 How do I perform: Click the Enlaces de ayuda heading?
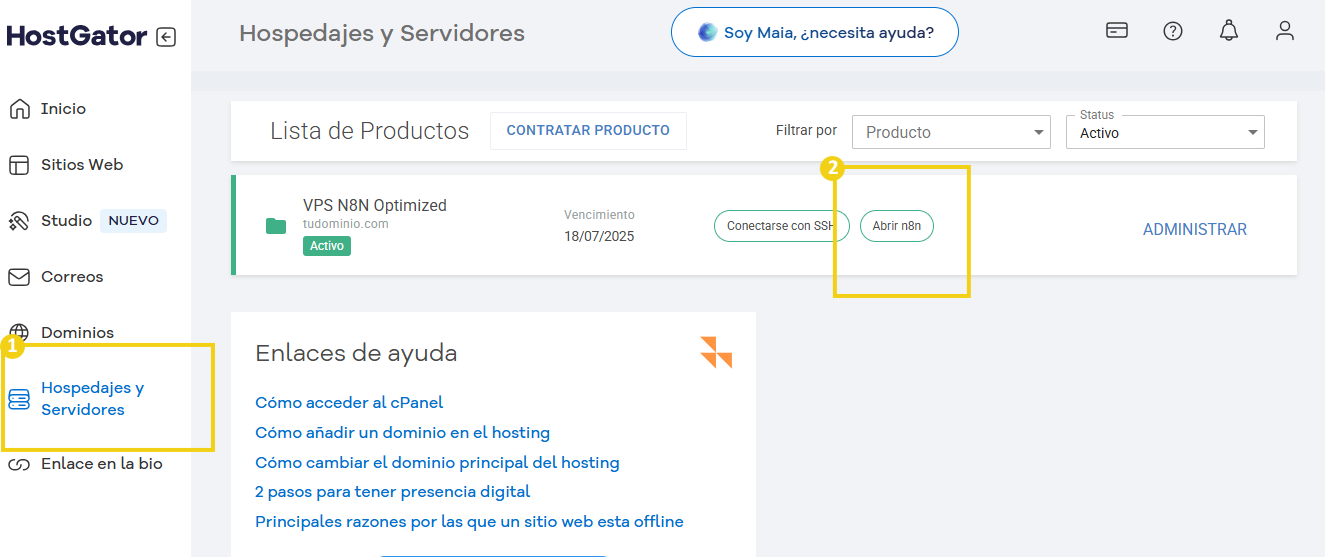356,353
